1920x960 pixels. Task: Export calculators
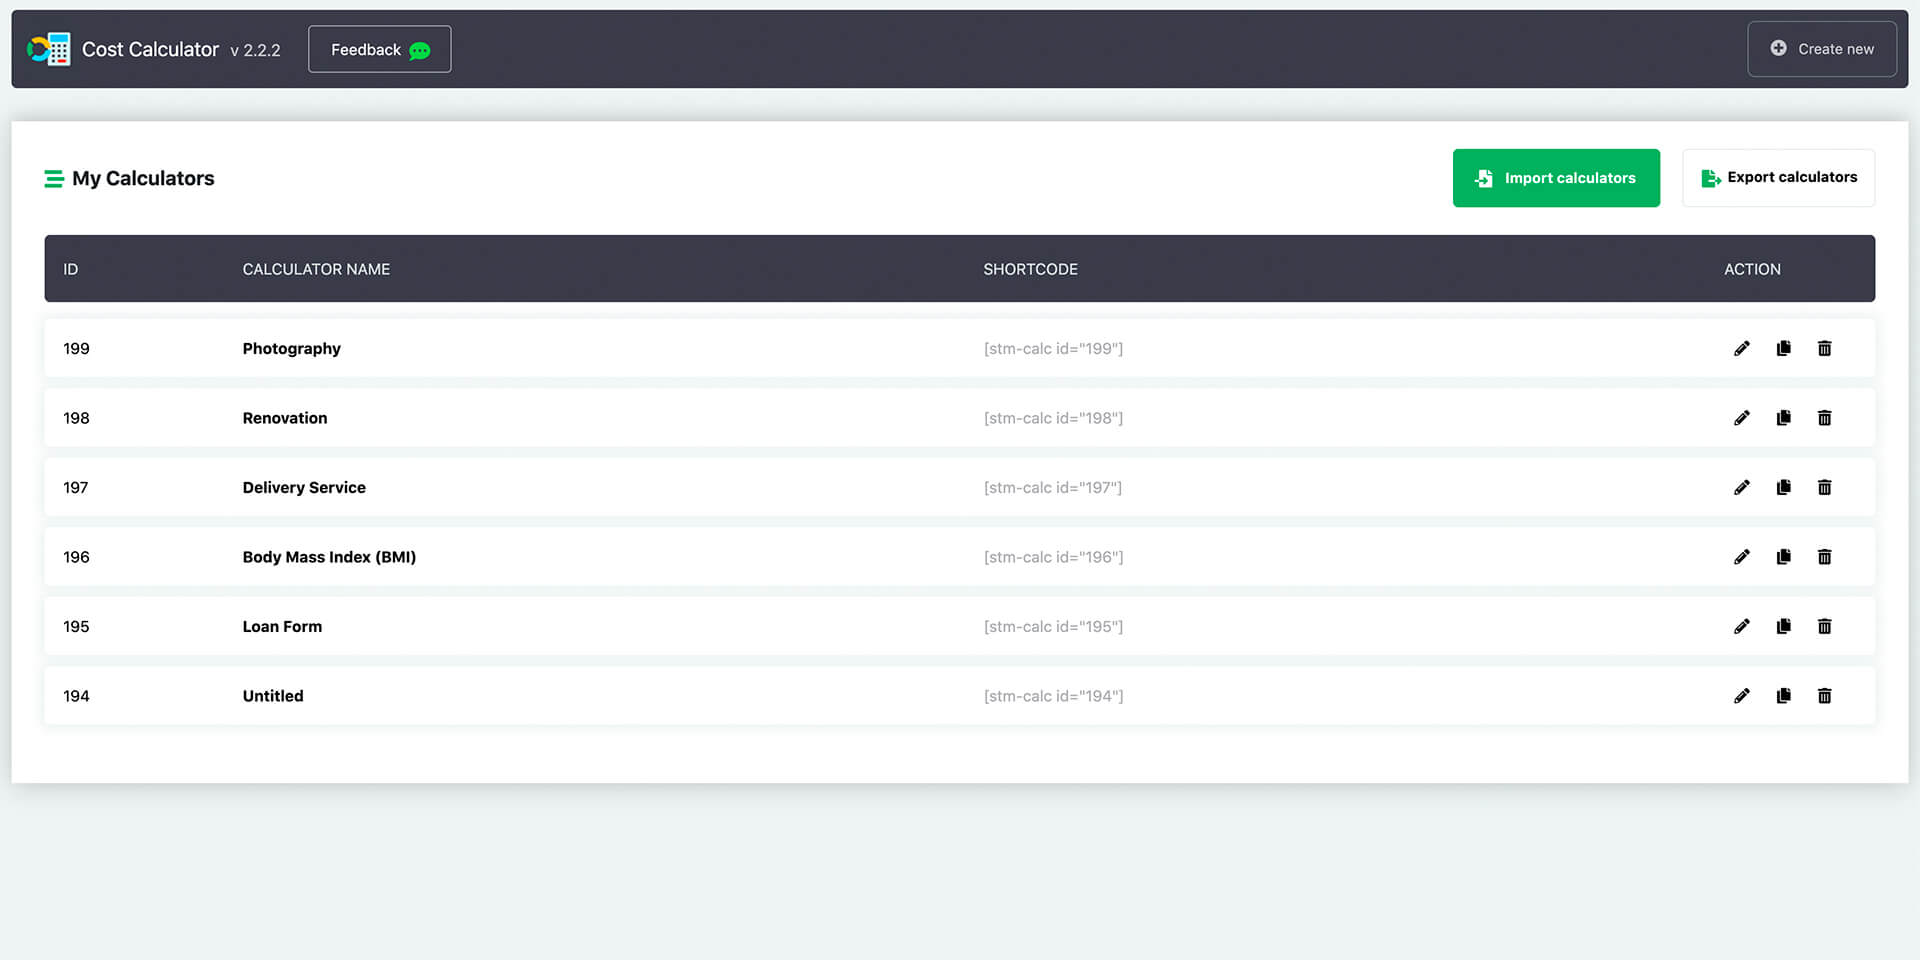tap(1779, 177)
